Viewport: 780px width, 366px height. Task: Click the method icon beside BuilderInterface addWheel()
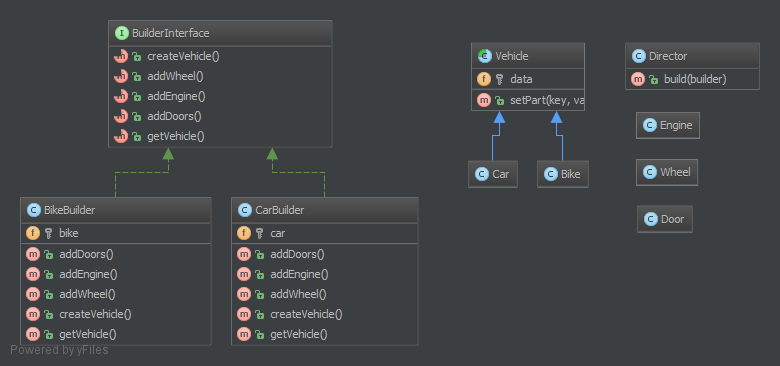pyautogui.click(x=121, y=76)
